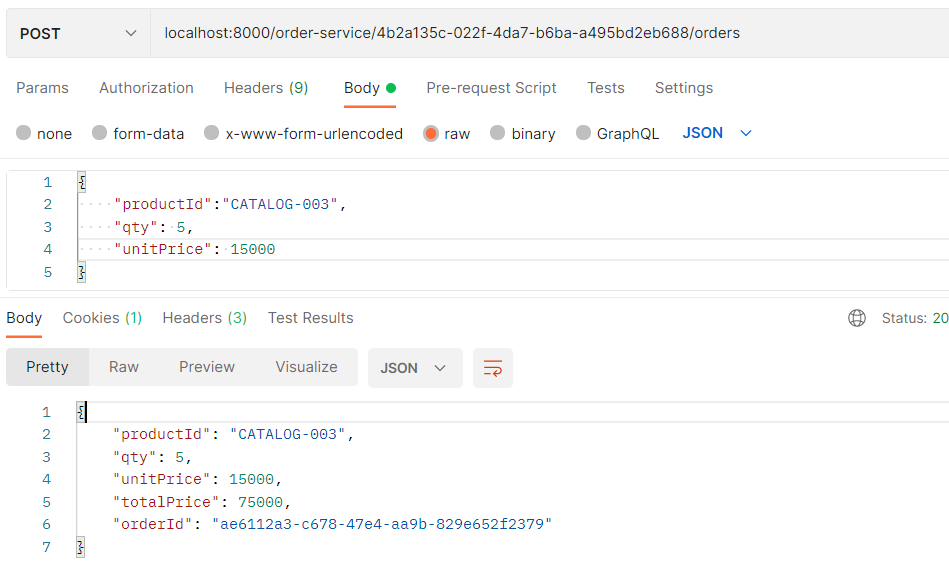Click the request URL field
The width and height of the screenshot is (949, 572).
pos(550,33)
